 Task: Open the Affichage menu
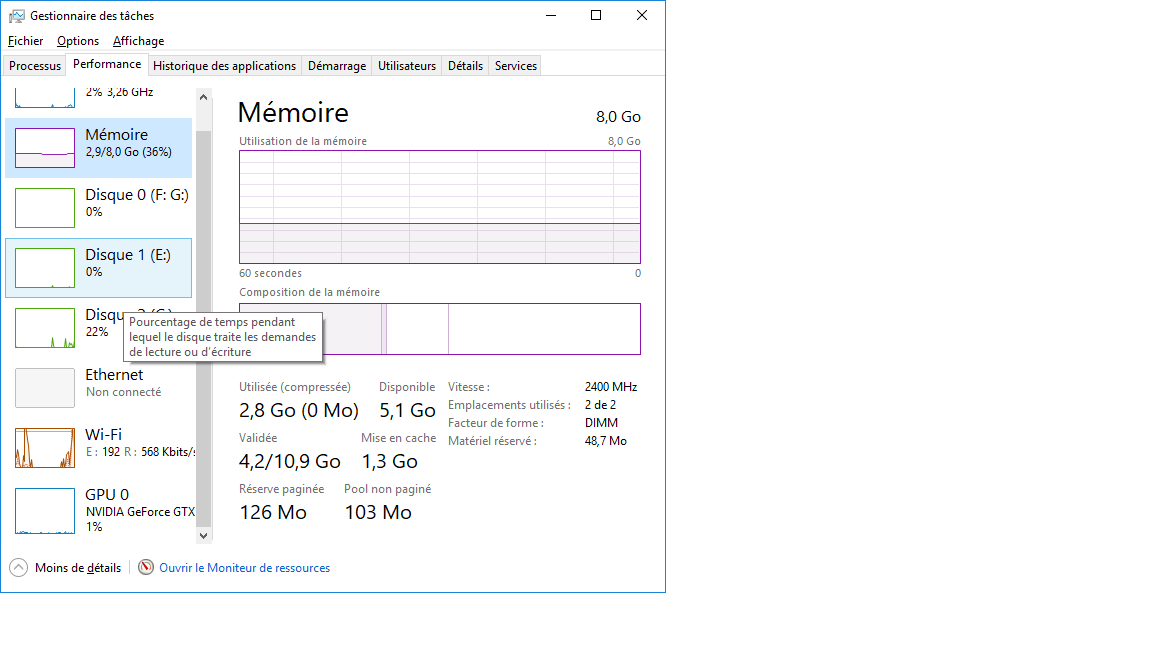click(x=138, y=41)
